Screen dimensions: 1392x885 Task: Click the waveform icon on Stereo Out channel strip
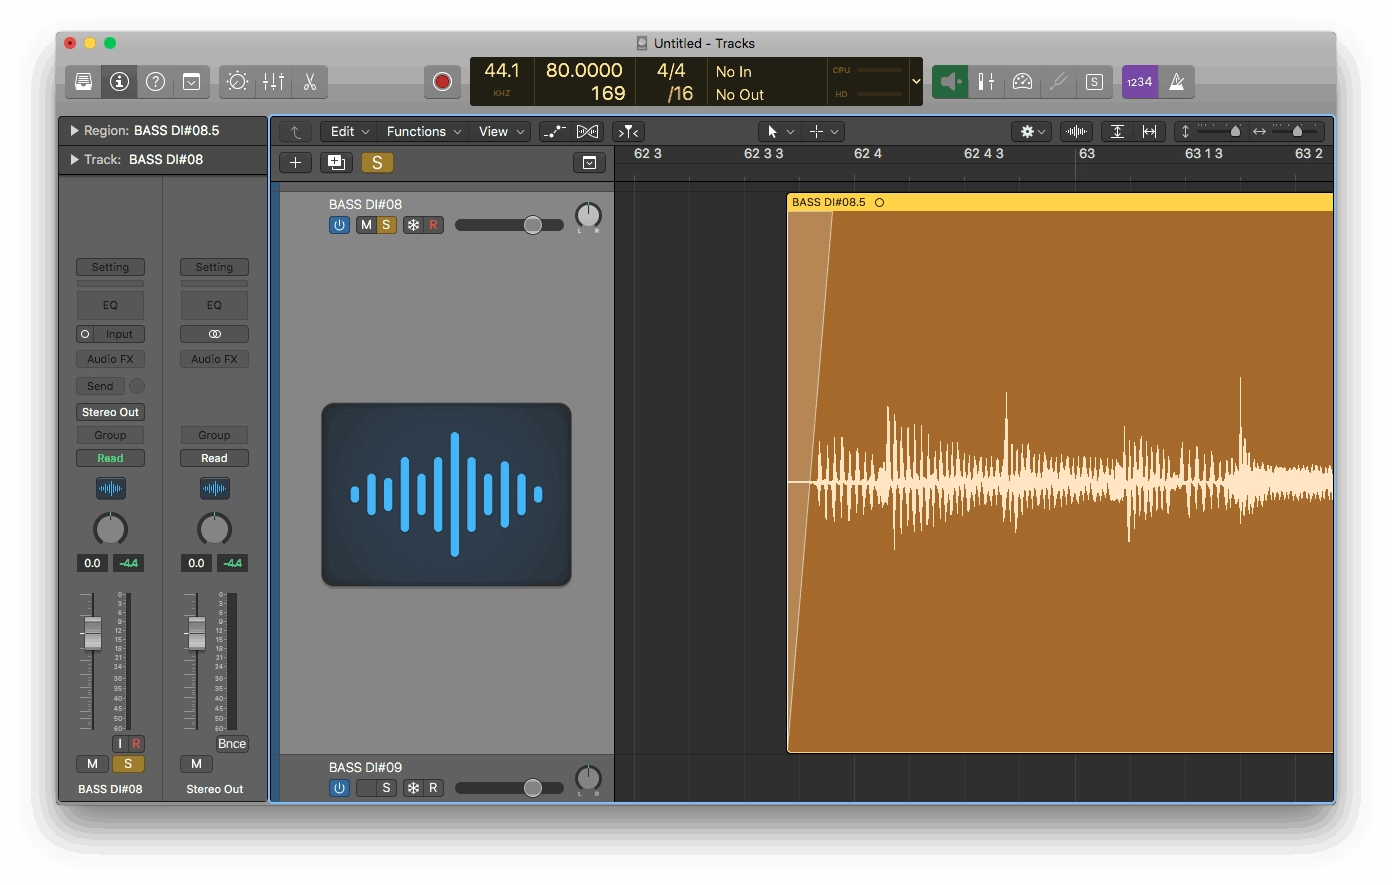(x=214, y=489)
